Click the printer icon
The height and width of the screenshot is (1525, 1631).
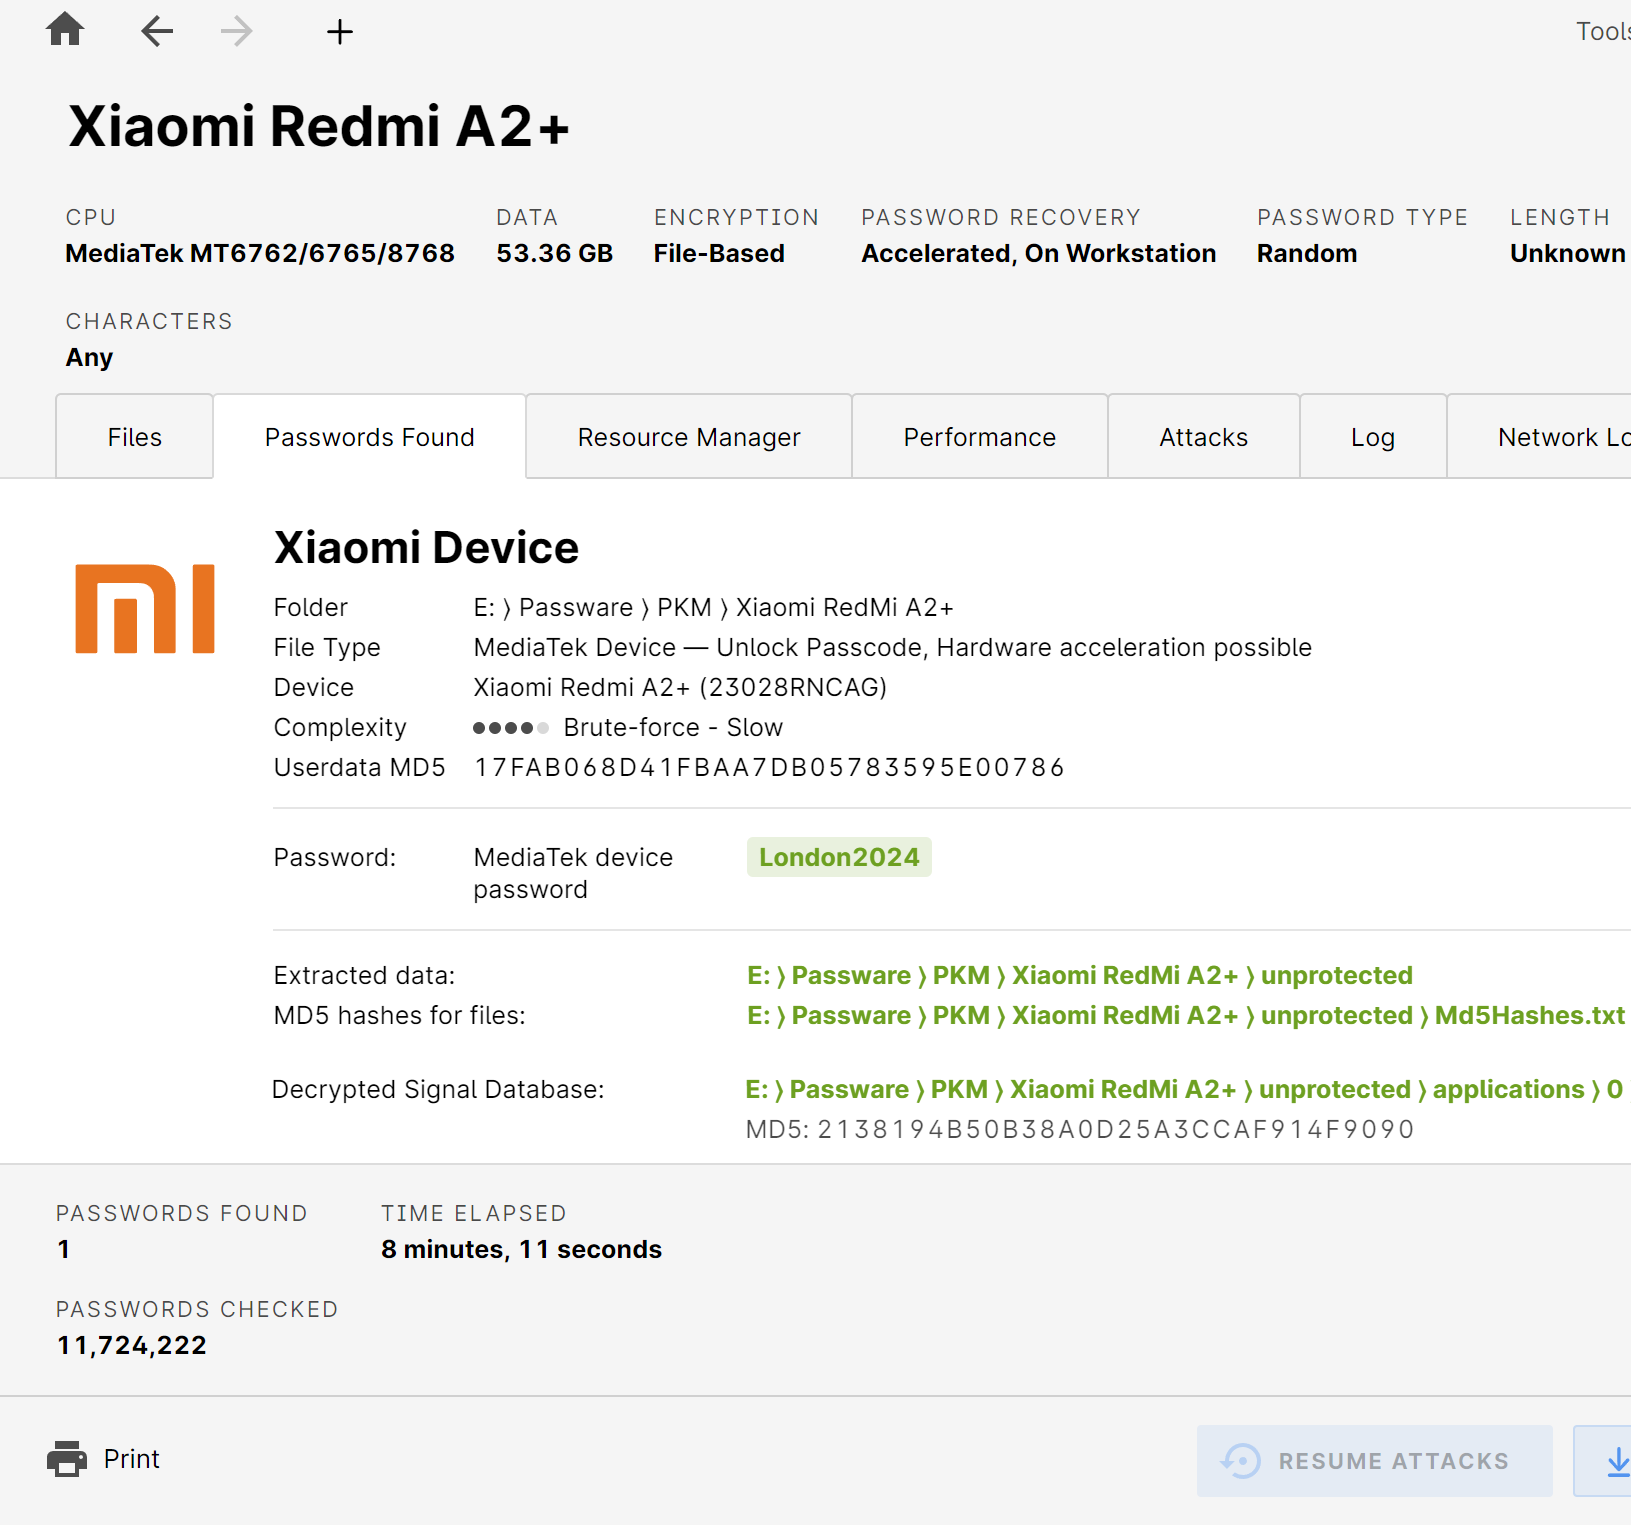coord(67,1459)
